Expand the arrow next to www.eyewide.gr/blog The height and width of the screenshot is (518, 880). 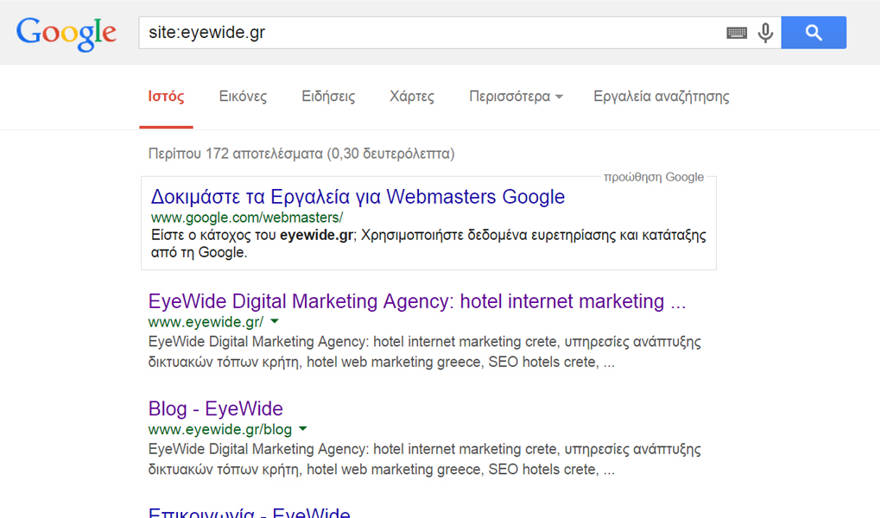[303, 429]
